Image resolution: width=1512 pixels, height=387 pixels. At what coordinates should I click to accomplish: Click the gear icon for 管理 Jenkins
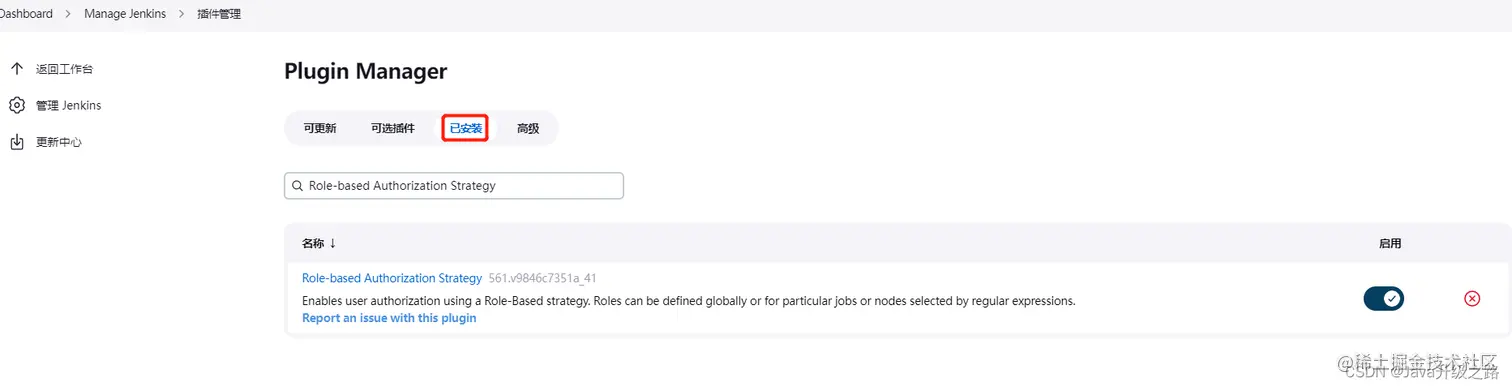16,105
